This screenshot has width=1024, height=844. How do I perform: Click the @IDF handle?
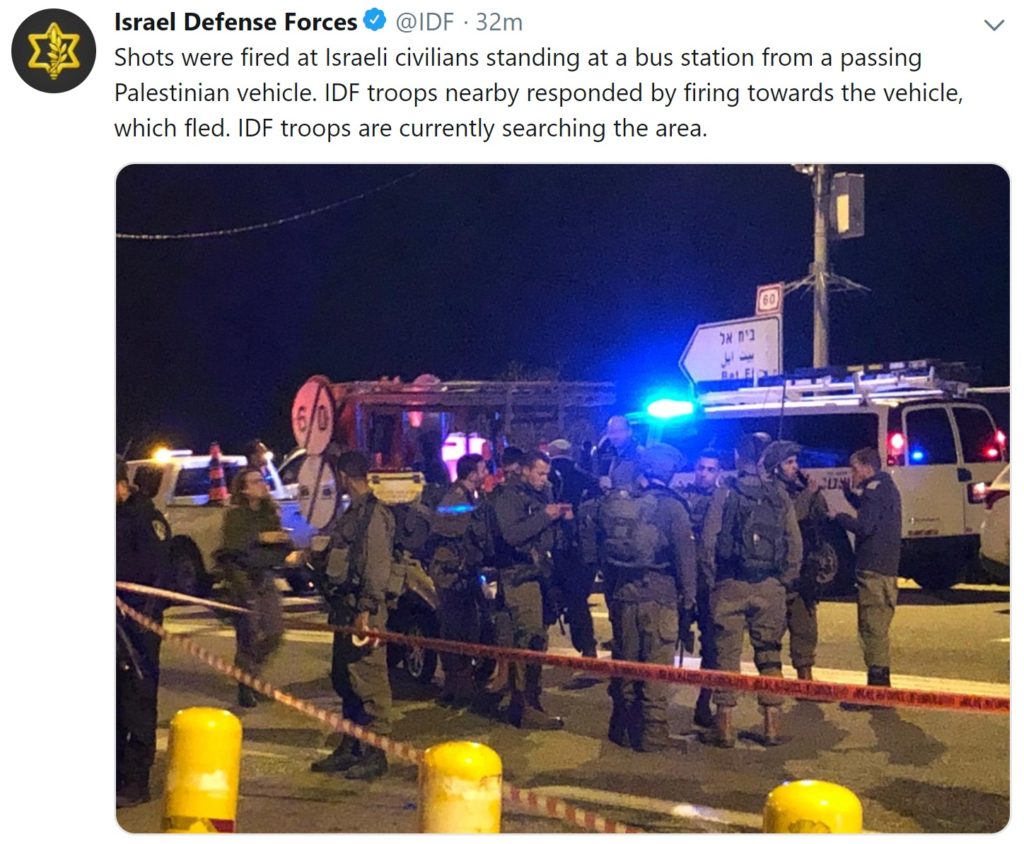424,22
